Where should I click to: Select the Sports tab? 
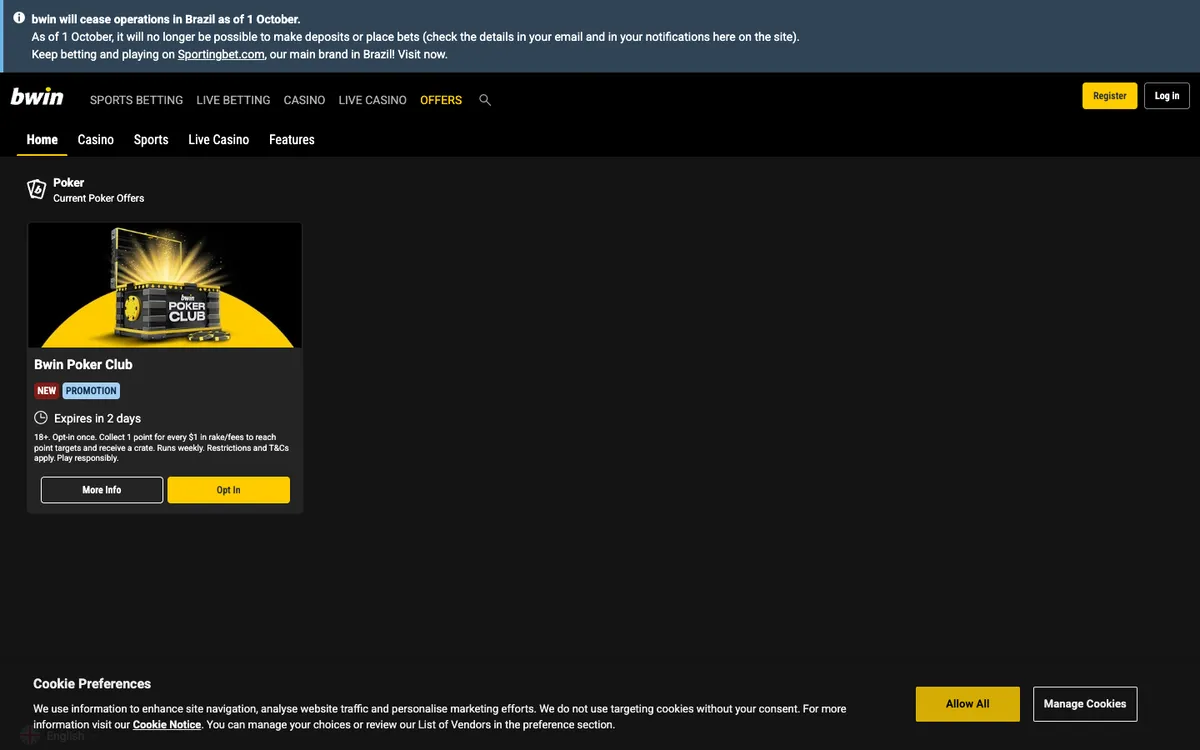(151, 140)
